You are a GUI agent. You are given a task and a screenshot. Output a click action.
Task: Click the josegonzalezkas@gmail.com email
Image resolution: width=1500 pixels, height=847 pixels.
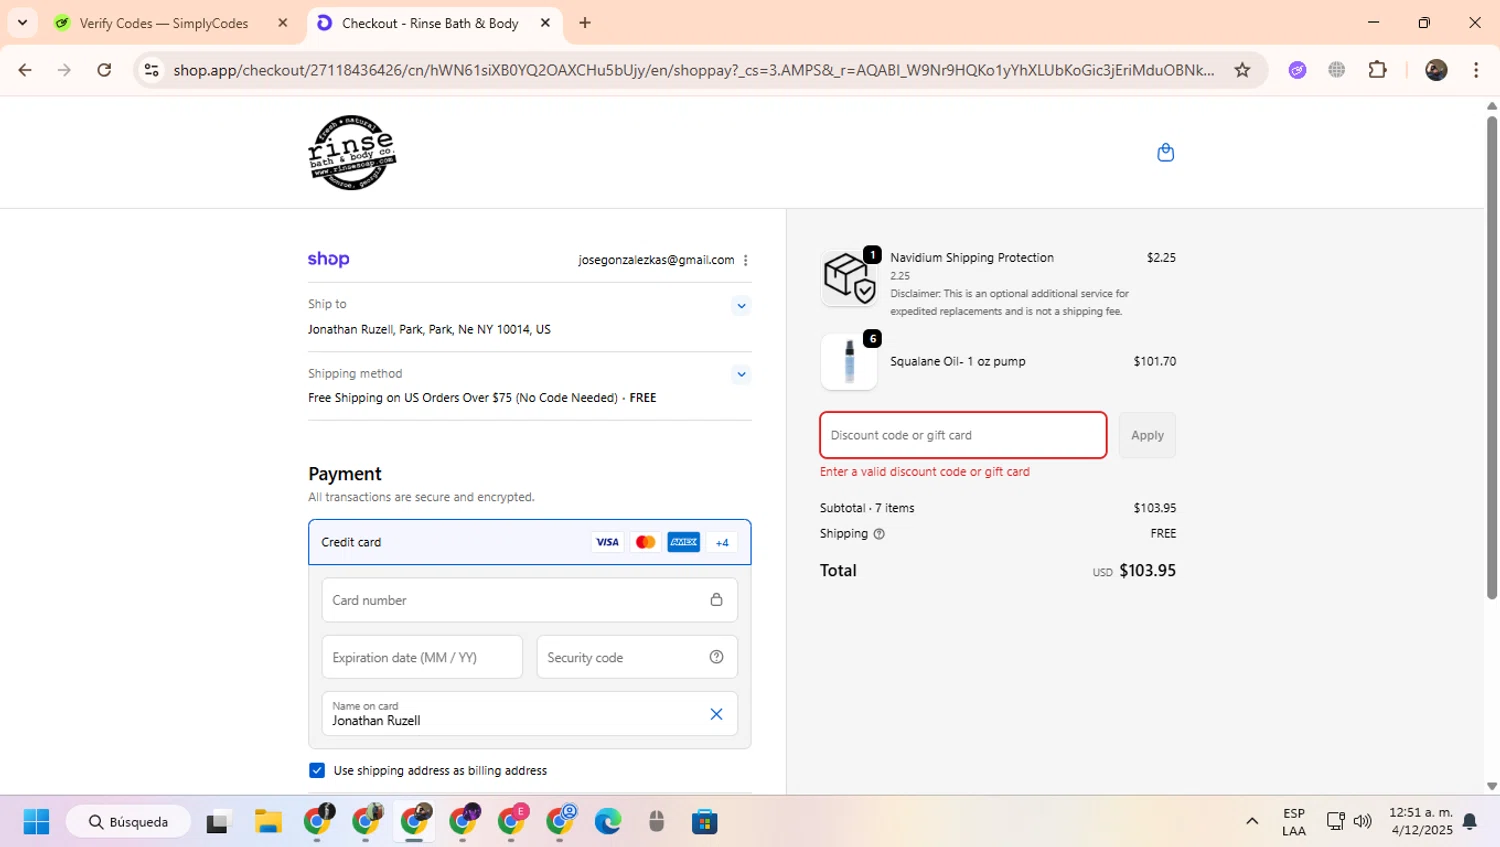point(656,260)
